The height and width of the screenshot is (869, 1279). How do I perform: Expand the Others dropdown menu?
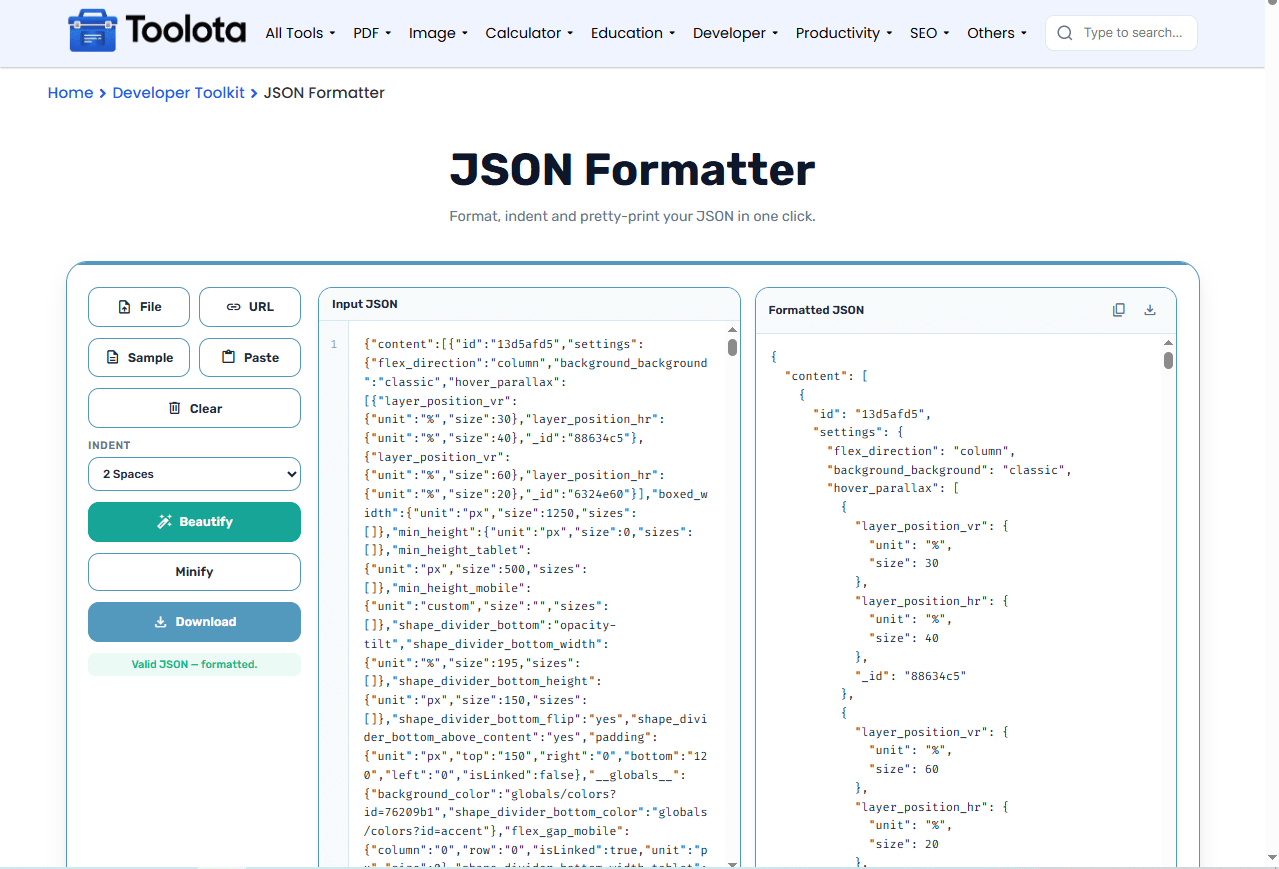(x=997, y=33)
